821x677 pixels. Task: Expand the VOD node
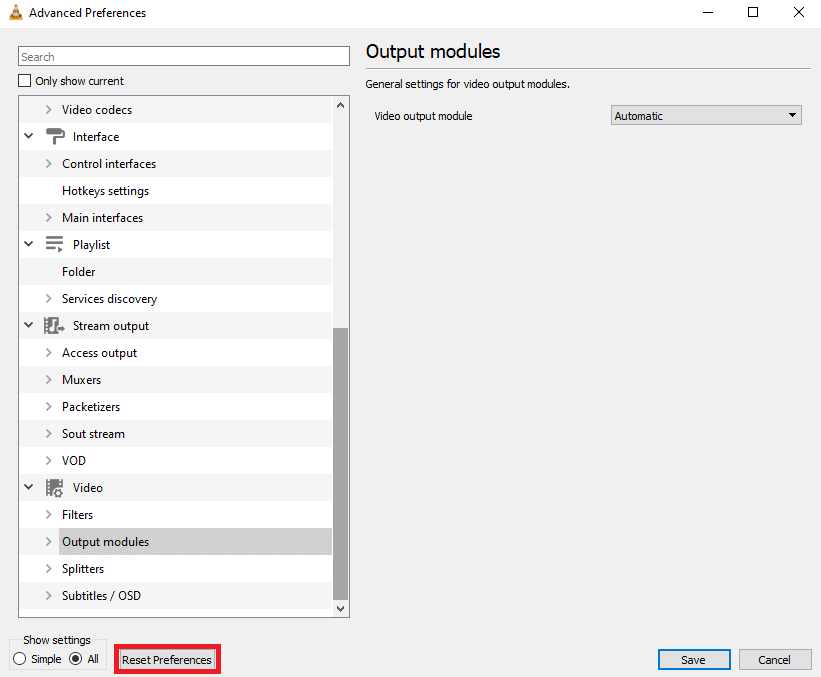point(49,460)
